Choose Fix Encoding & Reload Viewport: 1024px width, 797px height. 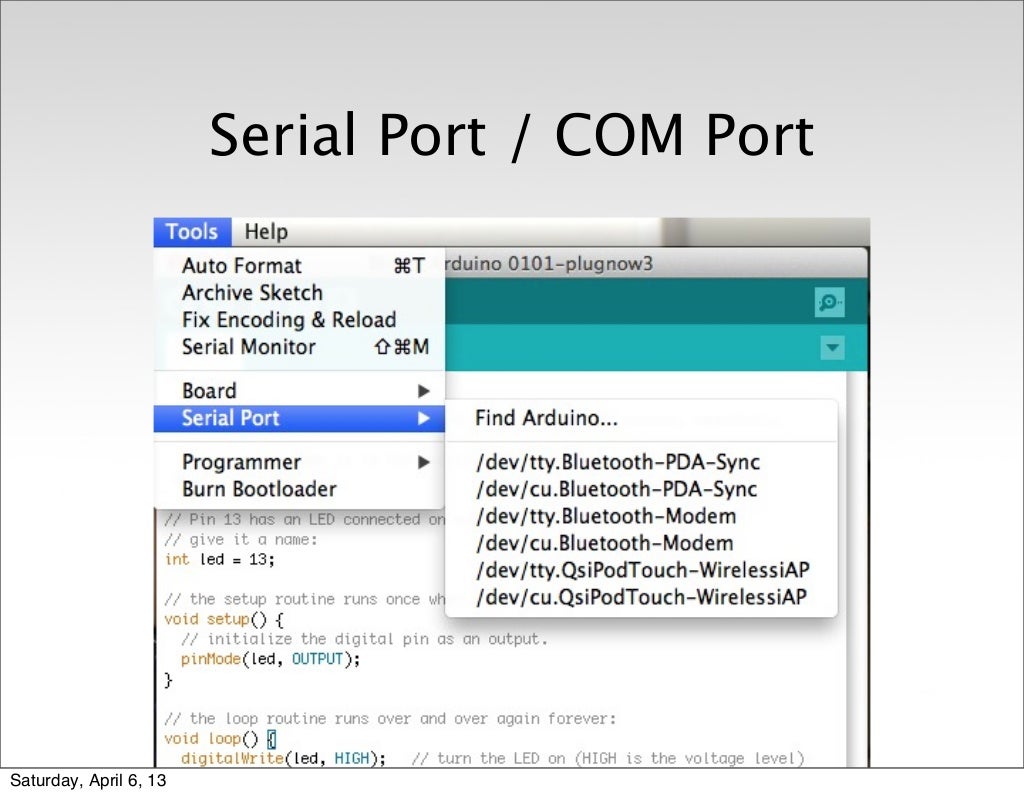(299, 319)
